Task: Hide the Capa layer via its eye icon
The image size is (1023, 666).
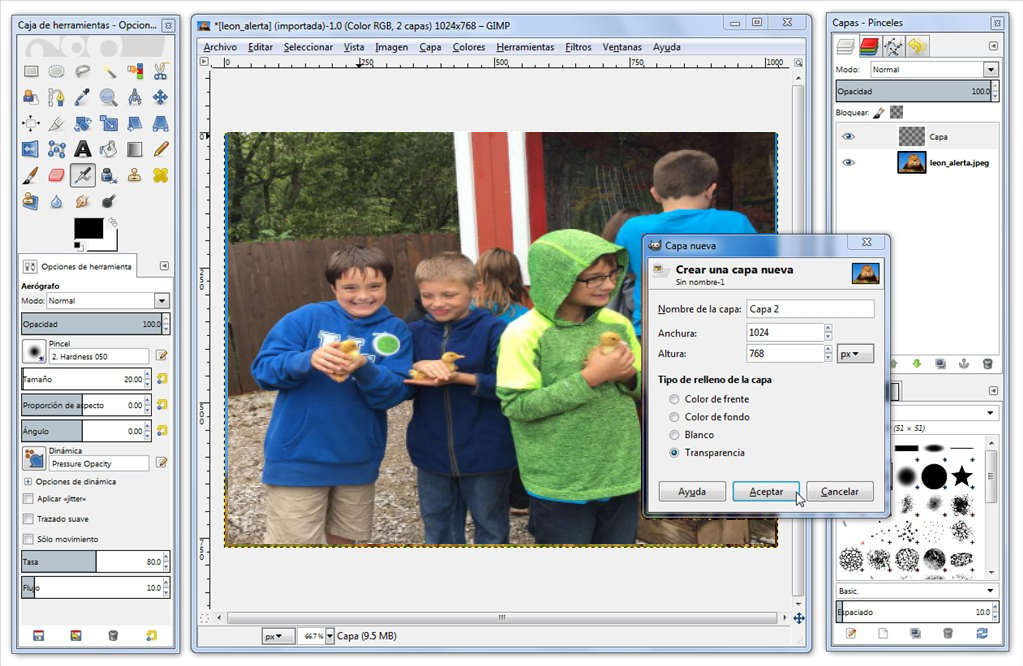Action: (x=847, y=136)
